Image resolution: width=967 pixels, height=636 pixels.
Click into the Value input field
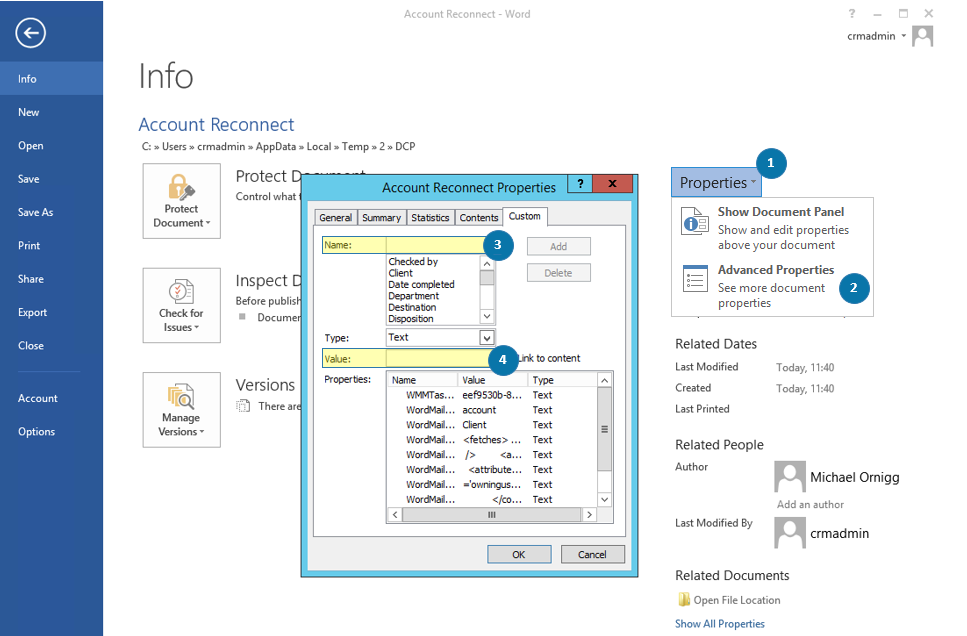[439, 358]
